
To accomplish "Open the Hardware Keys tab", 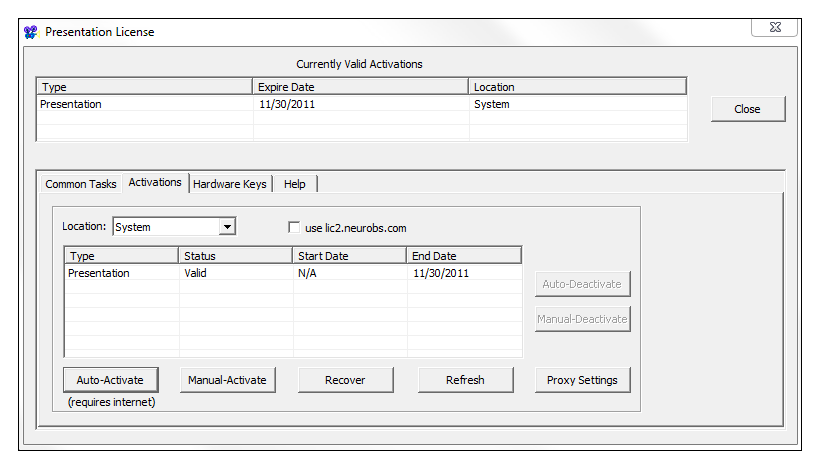I will pyautogui.click(x=230, y=184).
